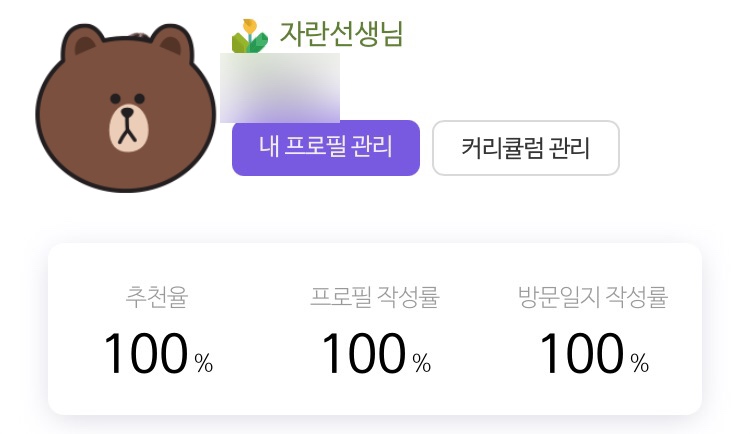Select the 프로필 작성률 stat label

[375, 297]
